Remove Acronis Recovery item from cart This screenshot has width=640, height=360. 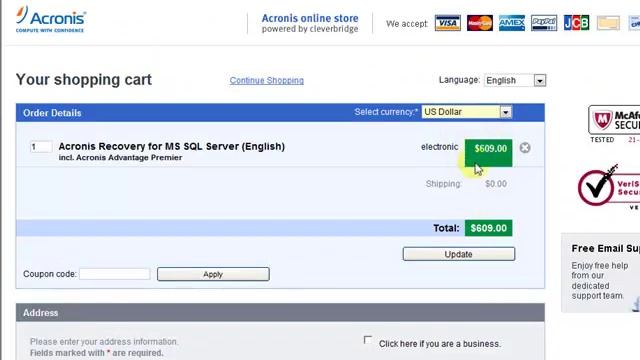tap(525, 148)
